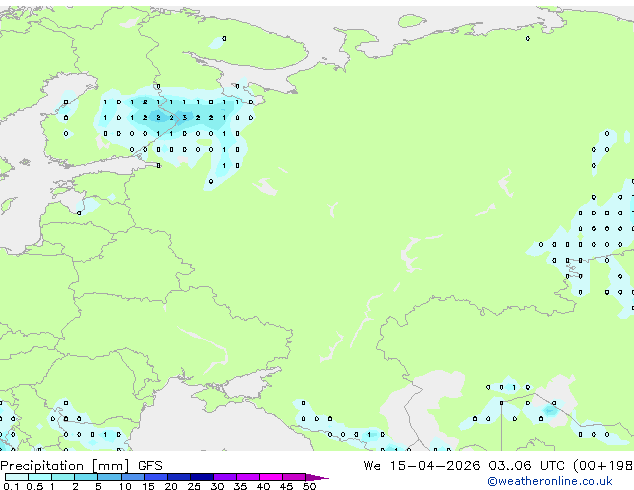
Task: Click the 50 legend label
Action: [x=309, y=486]
